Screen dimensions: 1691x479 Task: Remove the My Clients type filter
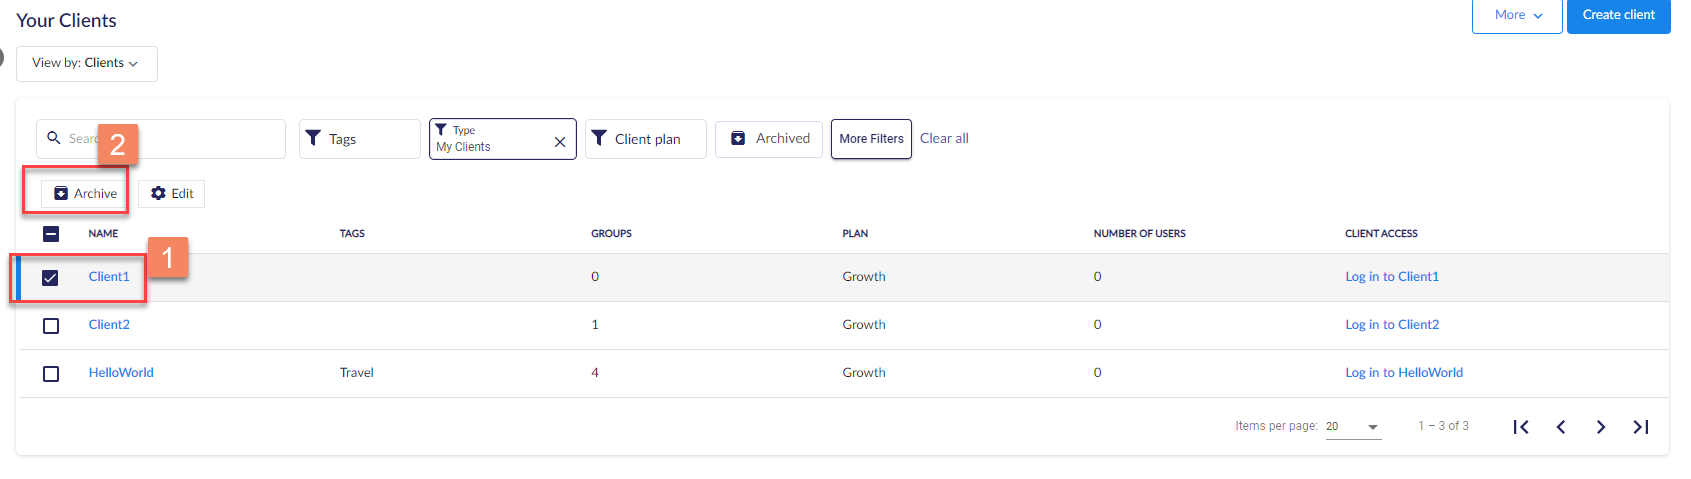(560, 142)
